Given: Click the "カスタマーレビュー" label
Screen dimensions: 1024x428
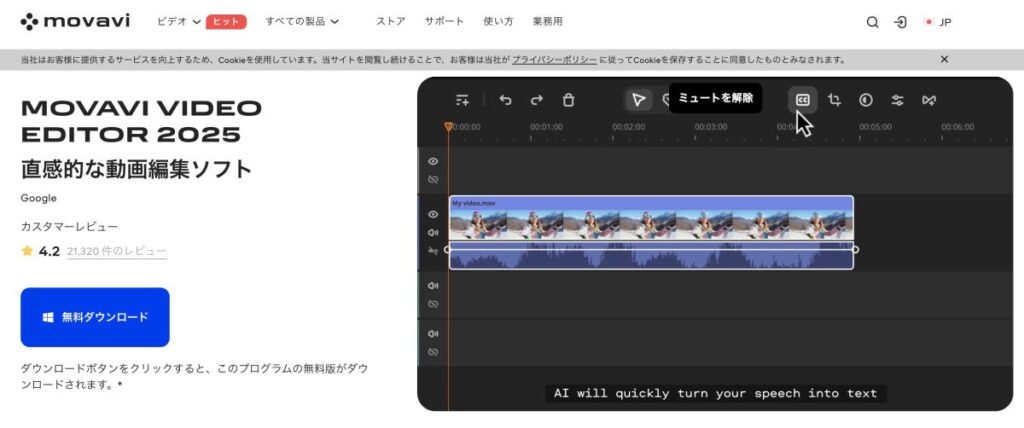Looking at the screenshot, I should point(69,227).
